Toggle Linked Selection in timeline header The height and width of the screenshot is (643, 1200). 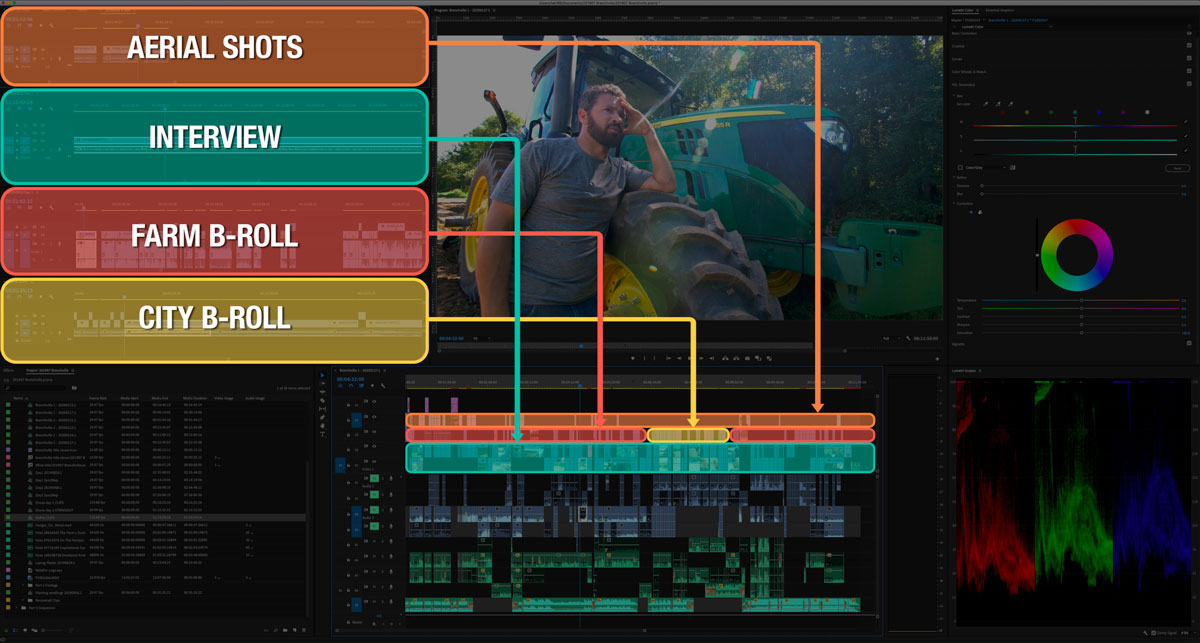tap(361, 386)
